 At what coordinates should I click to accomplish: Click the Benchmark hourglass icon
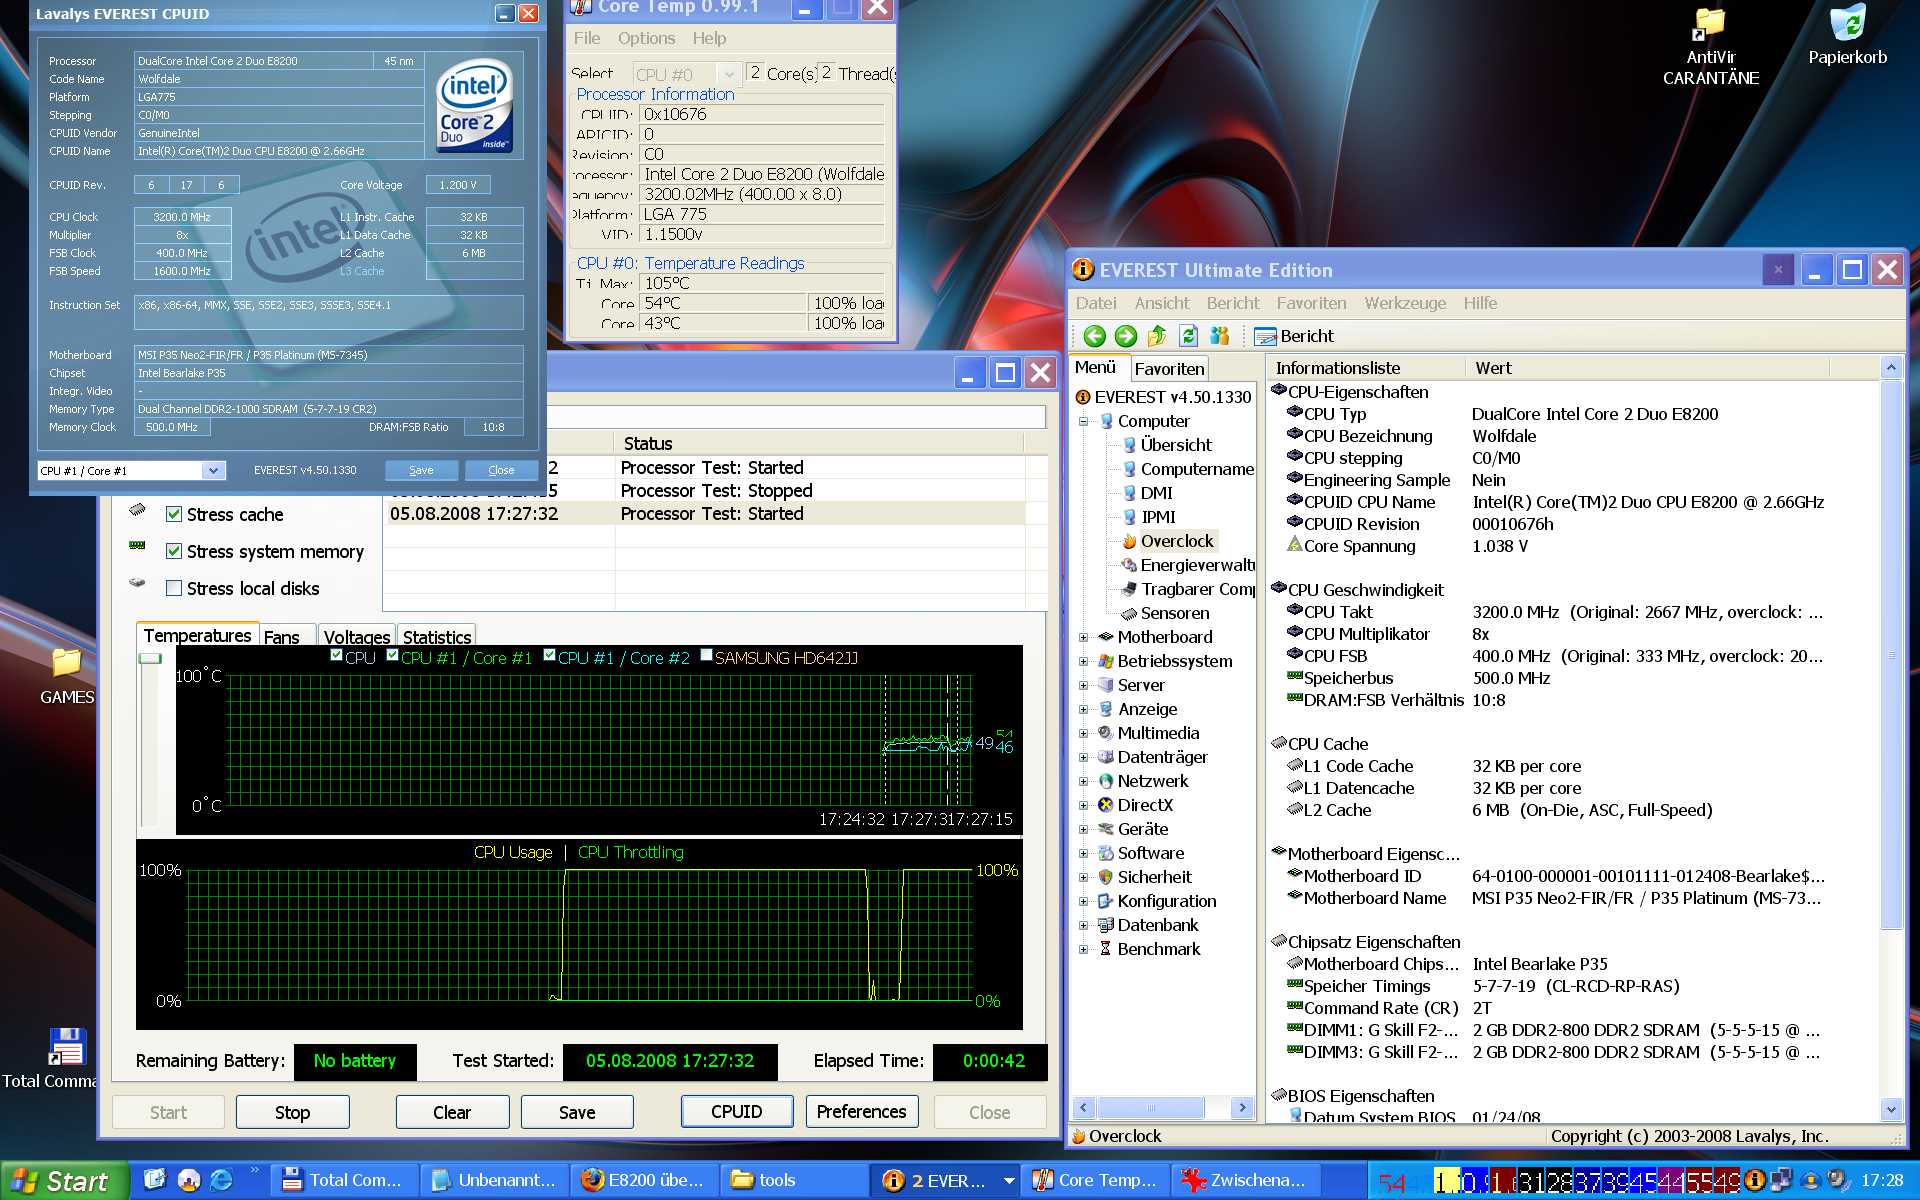[x=1105, y=949]
